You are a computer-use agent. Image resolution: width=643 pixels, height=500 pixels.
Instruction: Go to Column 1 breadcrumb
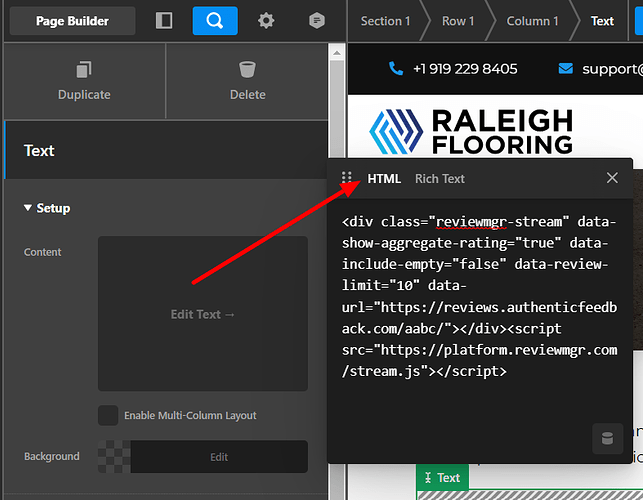[x=532, y=21]
